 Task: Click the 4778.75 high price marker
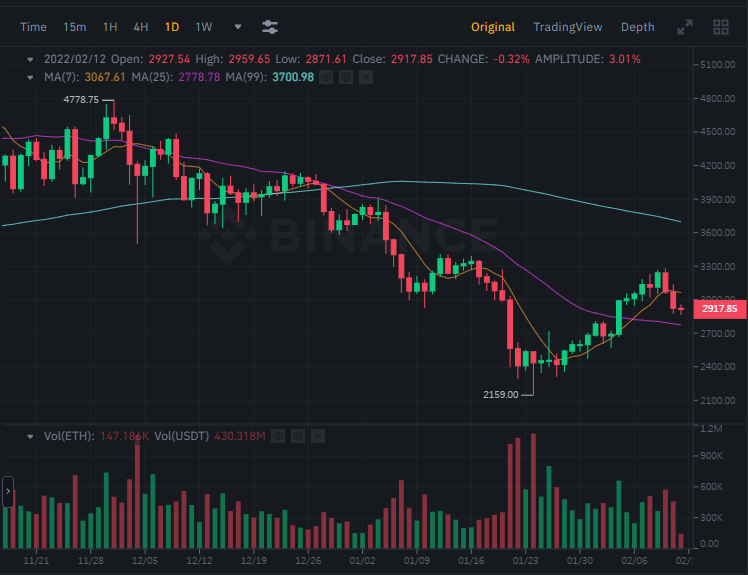[81, 100]
